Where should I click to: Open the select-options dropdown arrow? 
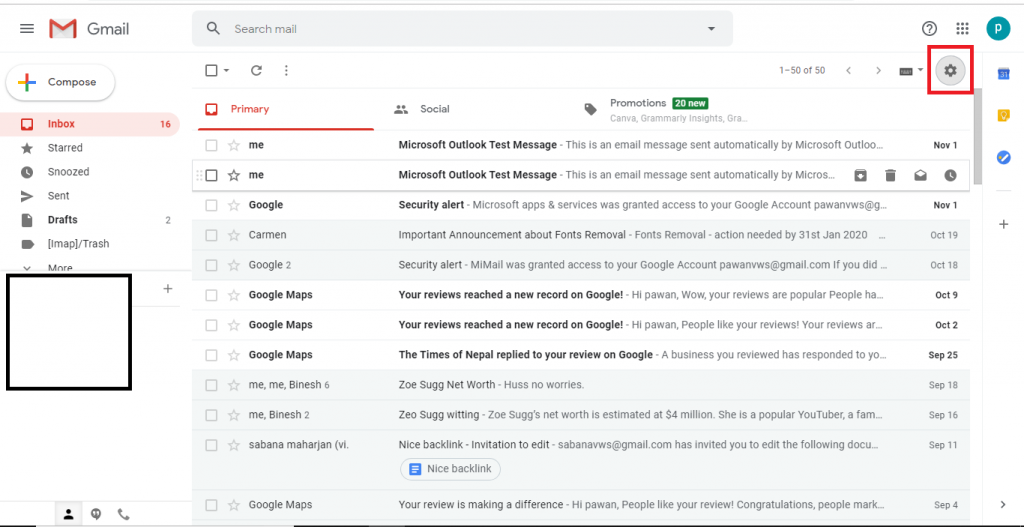tap(227, 71)
